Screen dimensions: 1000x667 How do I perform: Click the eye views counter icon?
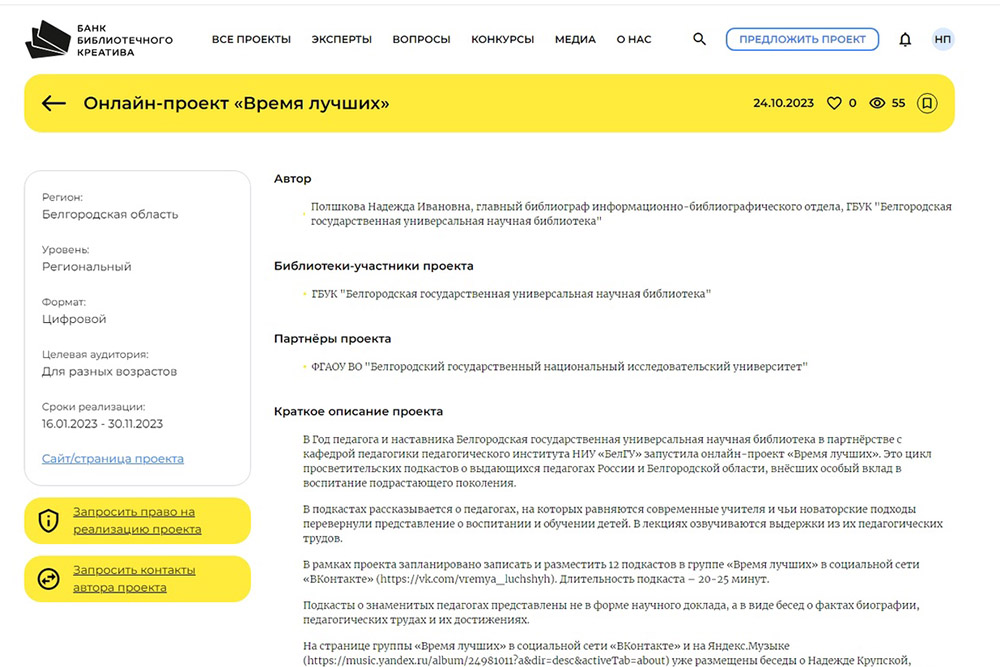[878, 103]
